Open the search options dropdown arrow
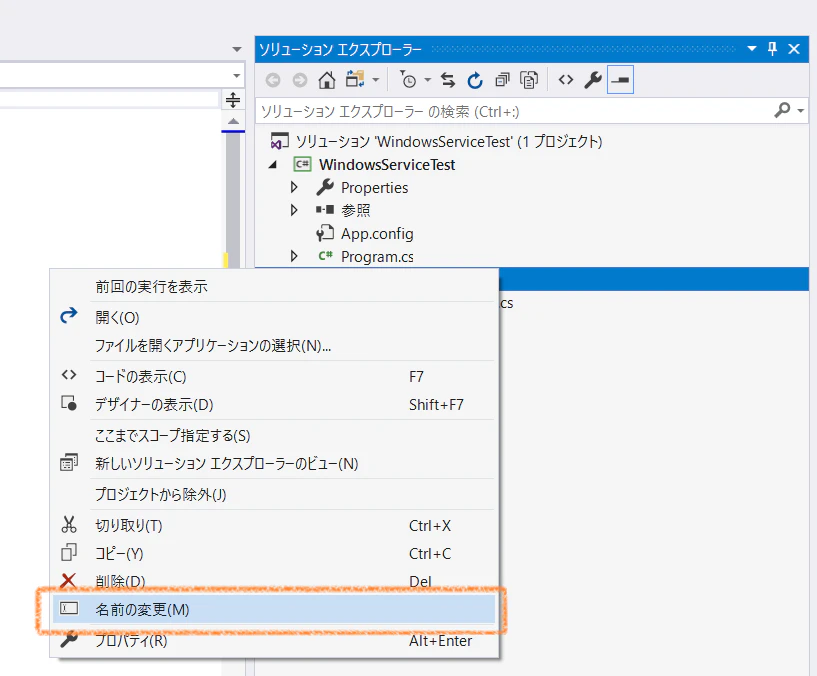 tap(800, 110)
